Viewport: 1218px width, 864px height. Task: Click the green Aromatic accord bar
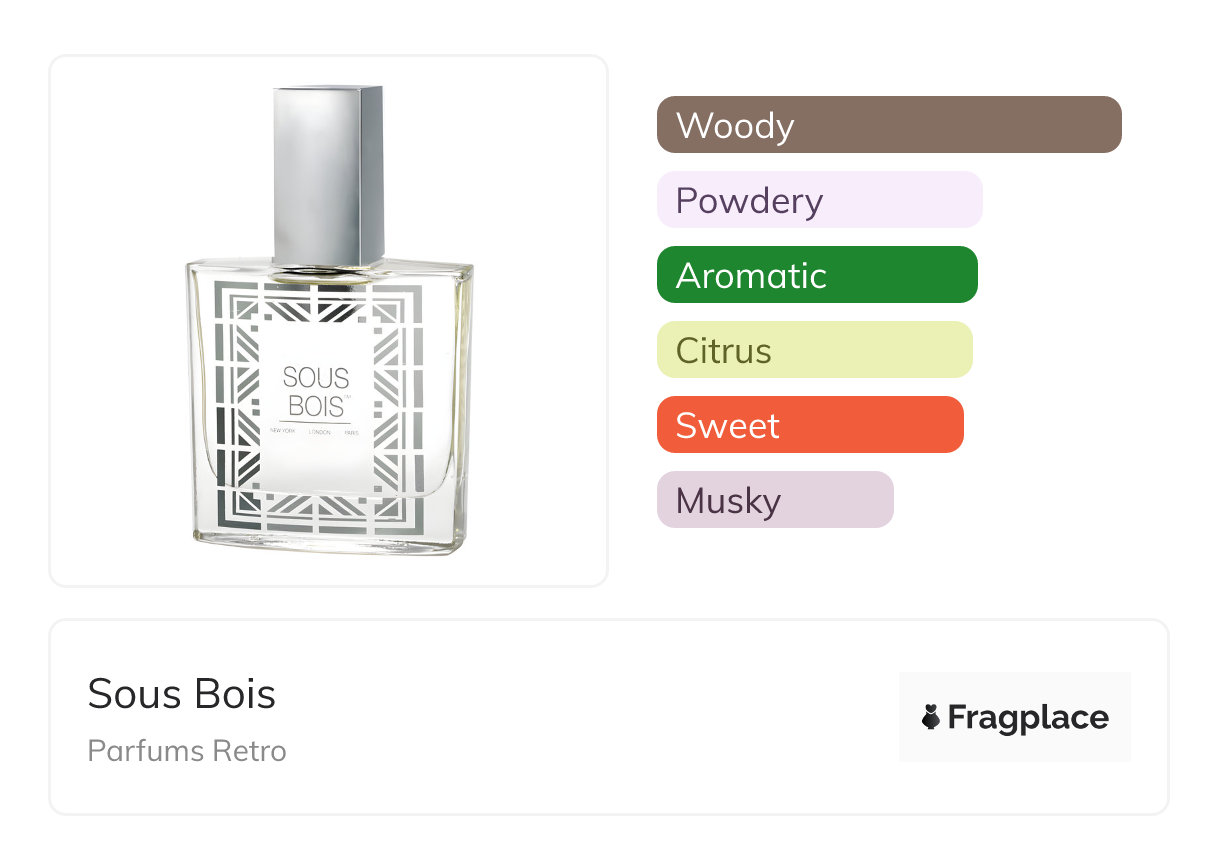(816, 275)
